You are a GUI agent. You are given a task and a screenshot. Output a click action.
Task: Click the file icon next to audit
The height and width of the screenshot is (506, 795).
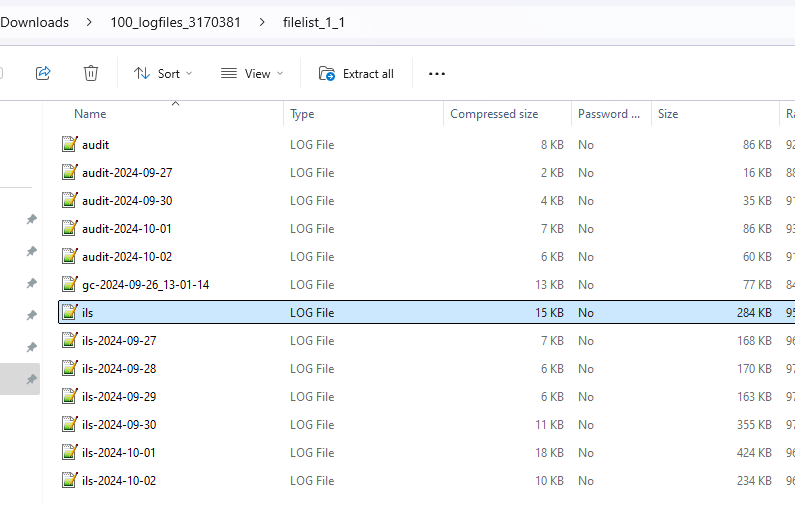coord(69,145)
